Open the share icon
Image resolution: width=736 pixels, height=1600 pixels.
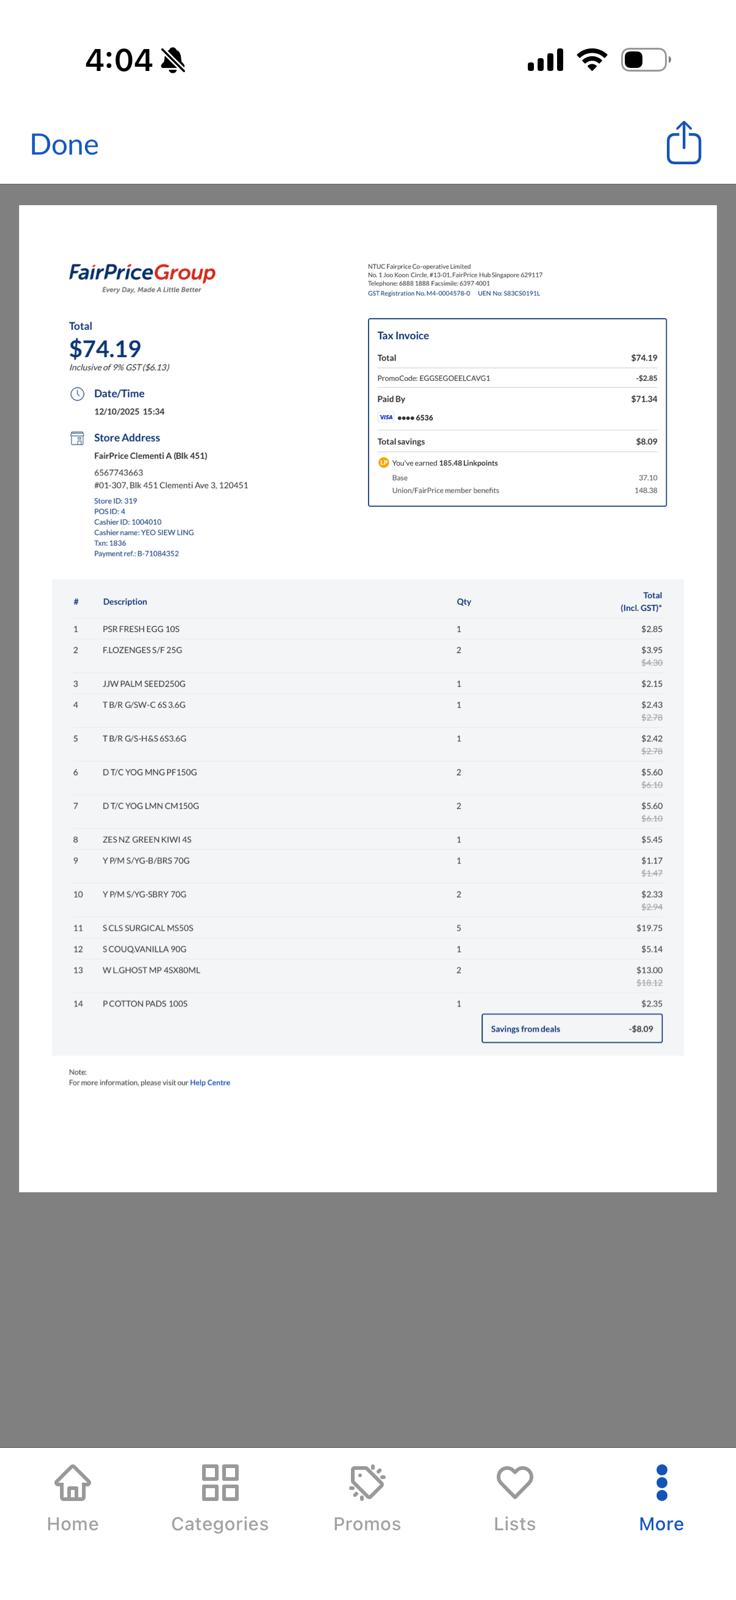684,143
